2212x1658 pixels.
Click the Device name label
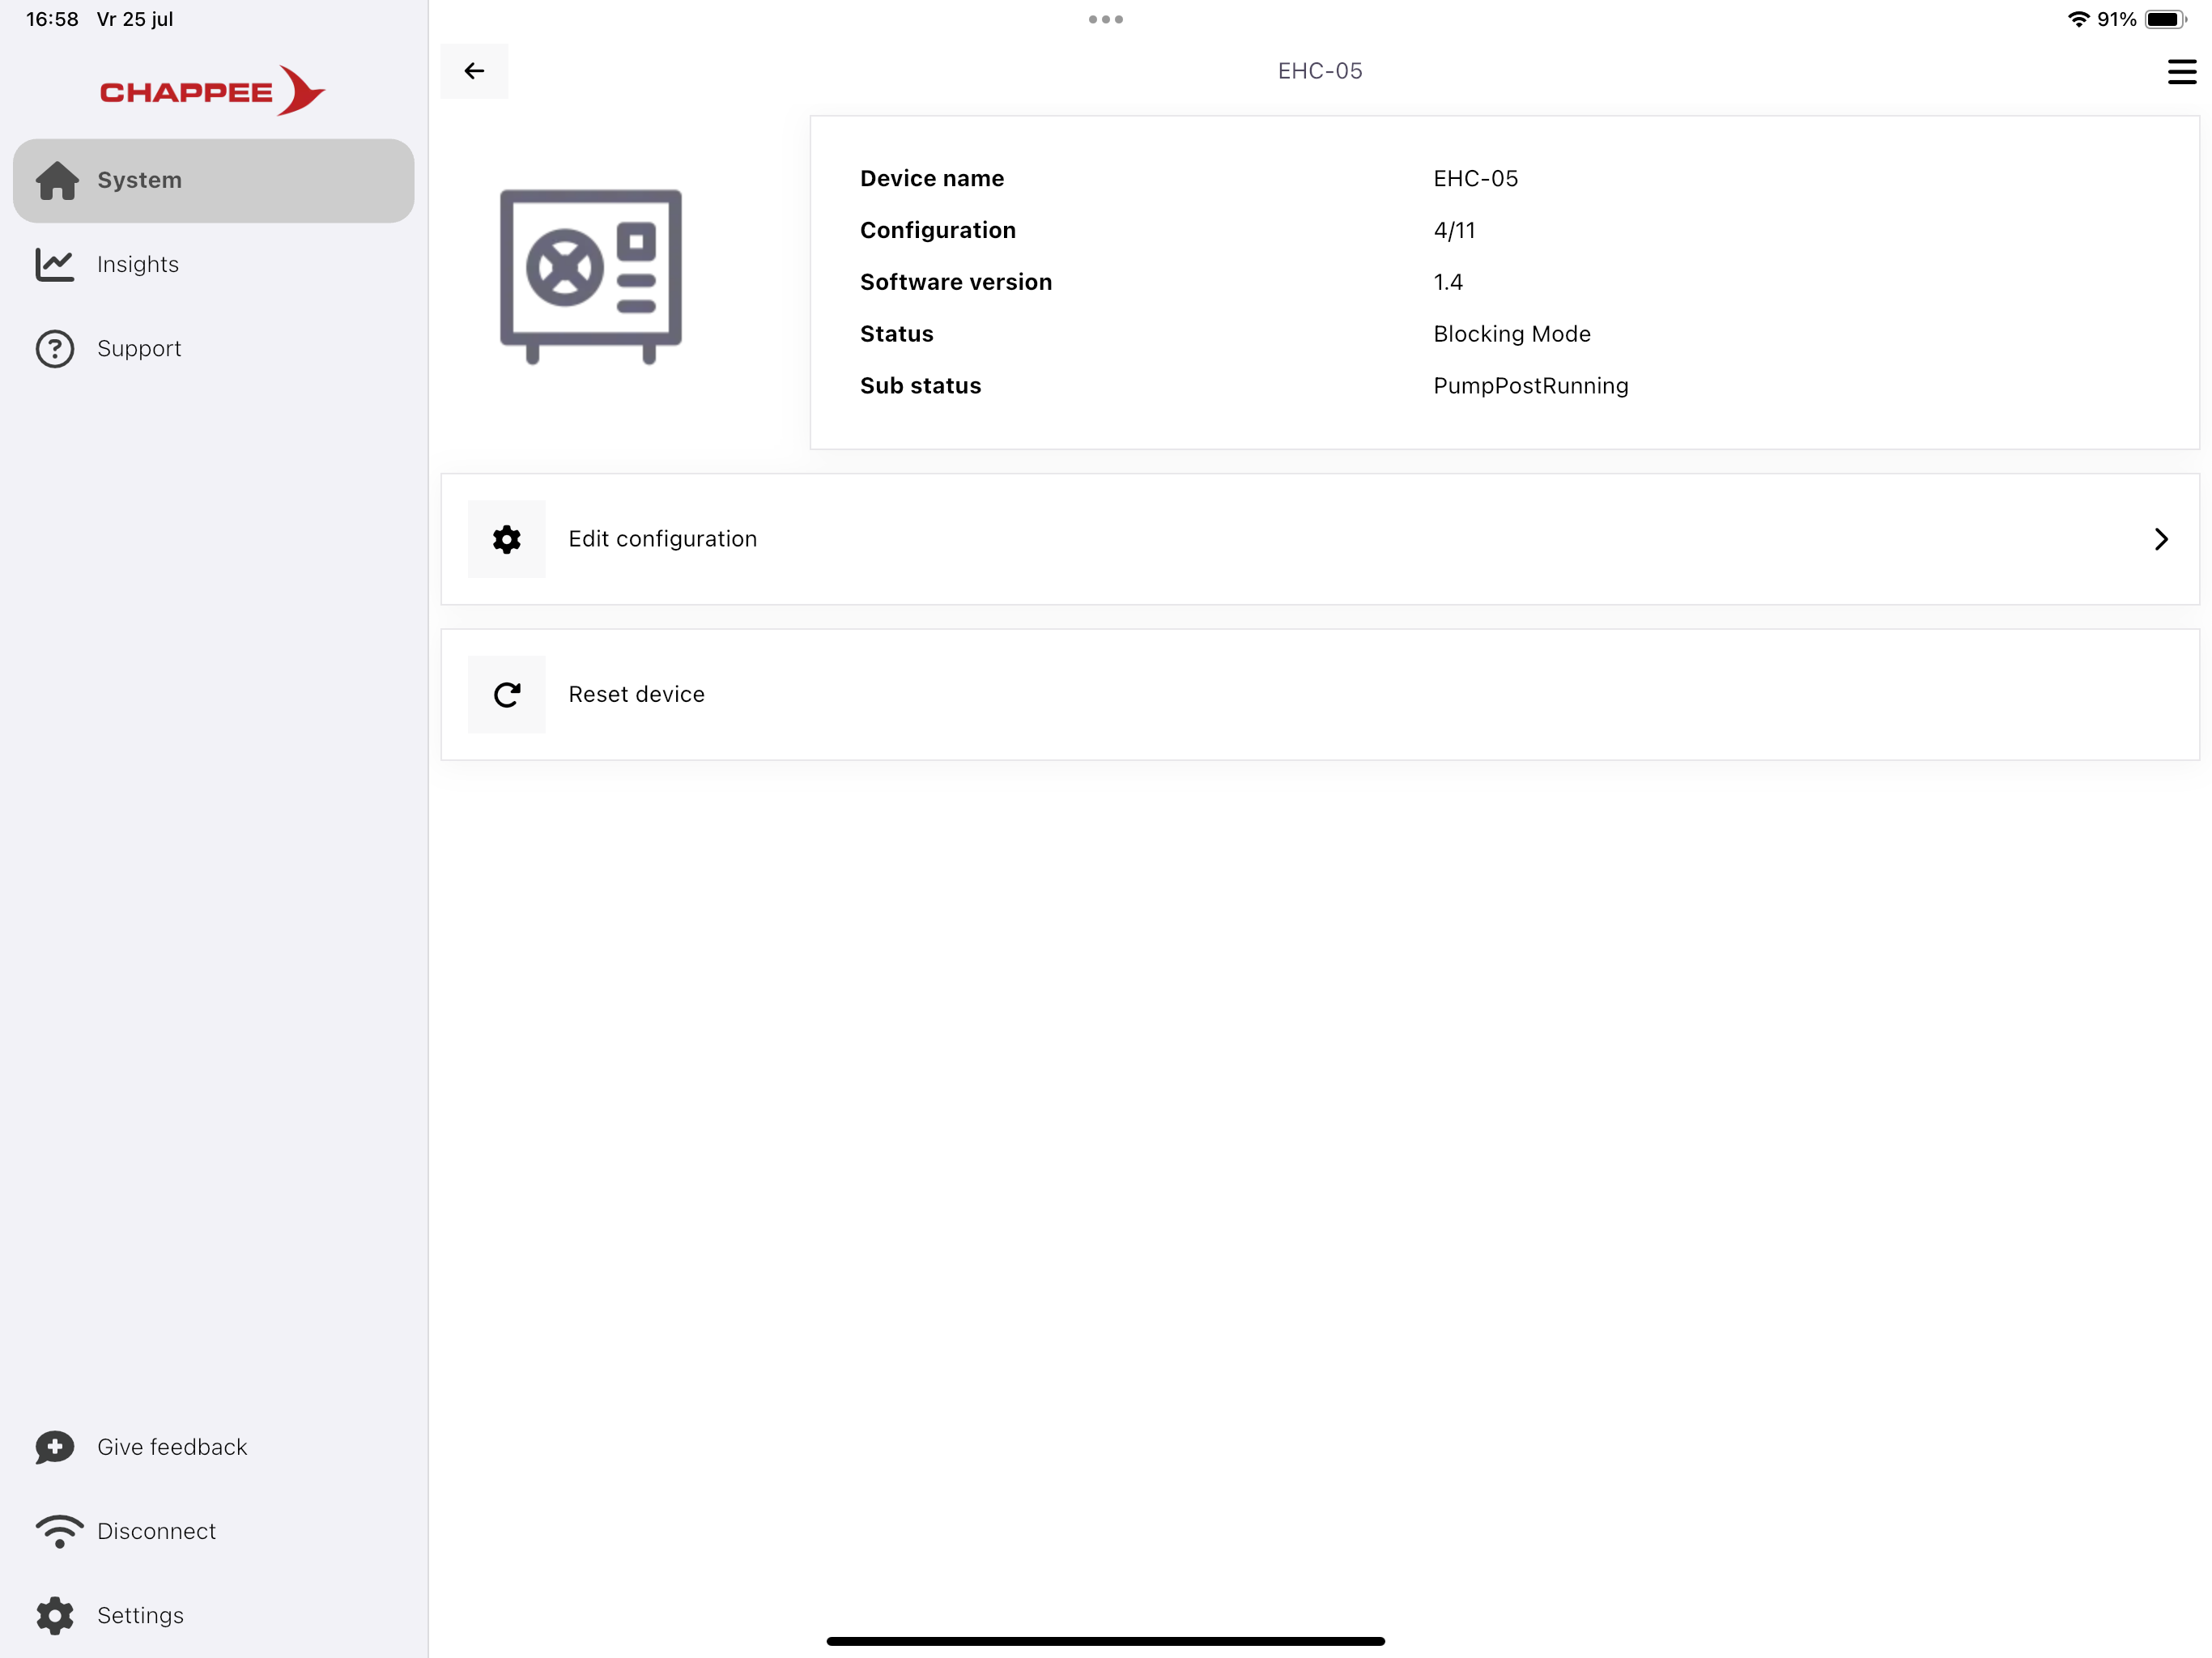coord(932,178)
